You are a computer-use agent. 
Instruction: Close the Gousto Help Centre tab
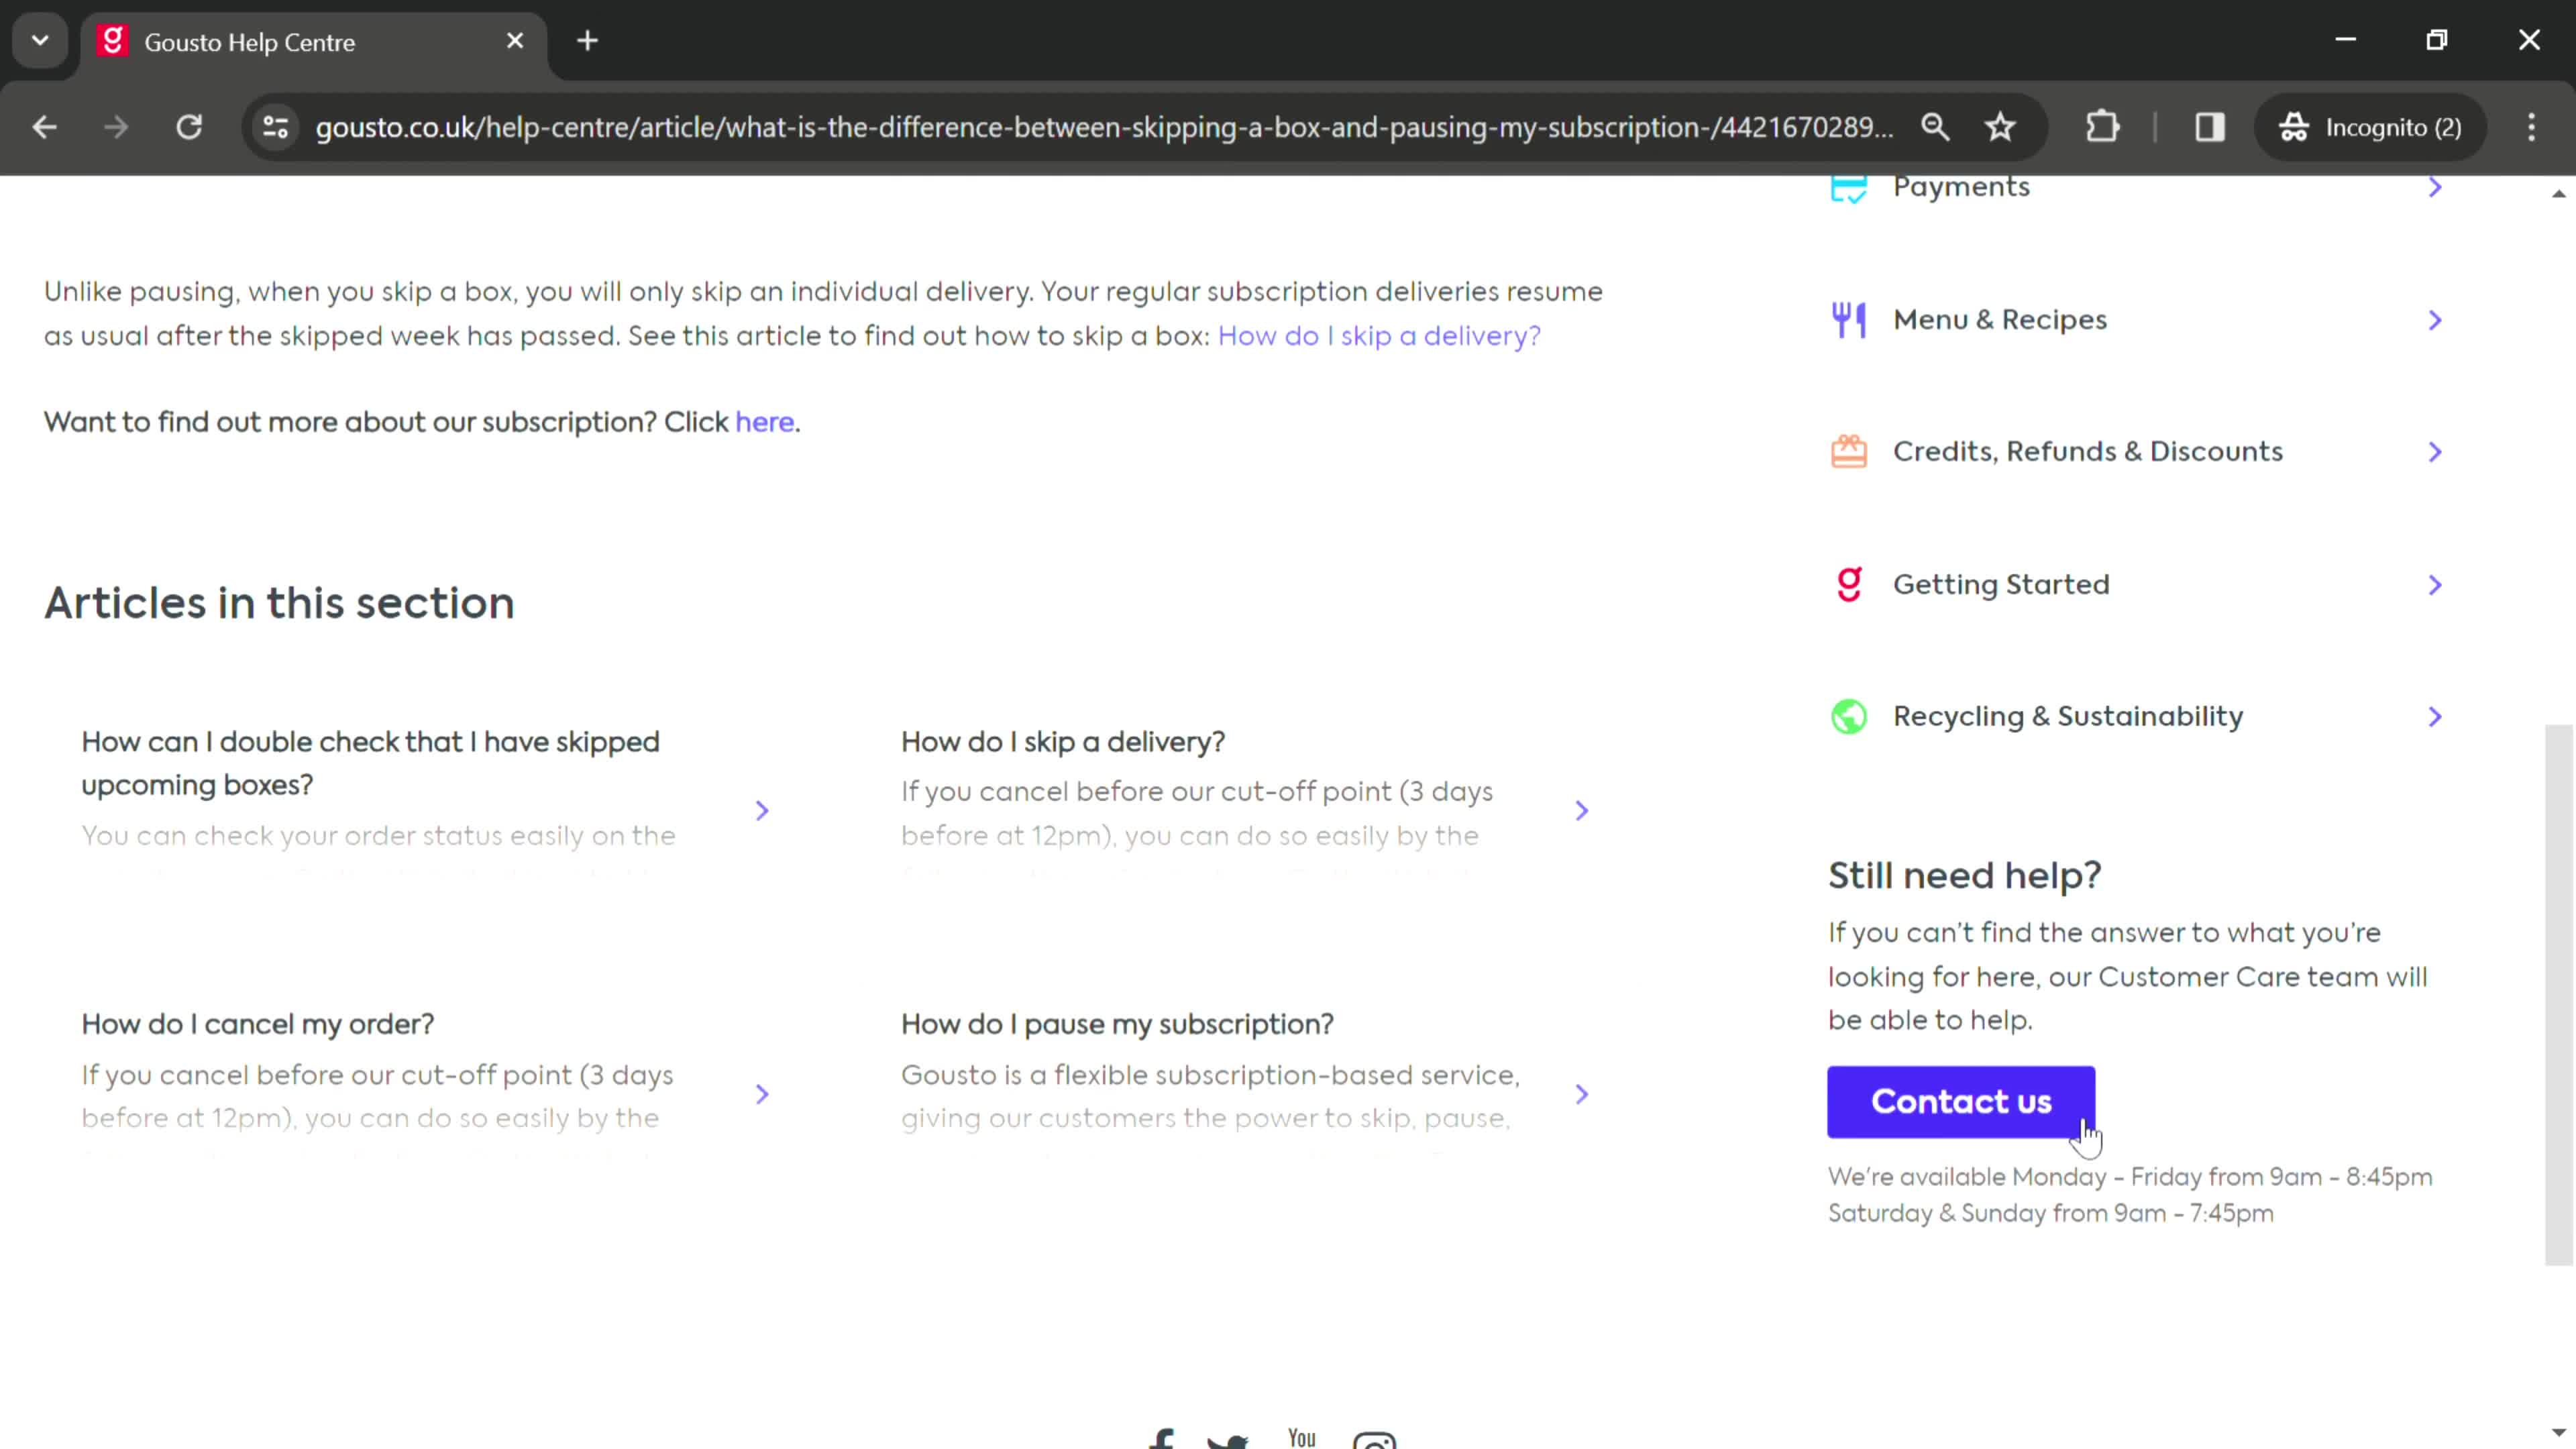[x=515, y=41]
